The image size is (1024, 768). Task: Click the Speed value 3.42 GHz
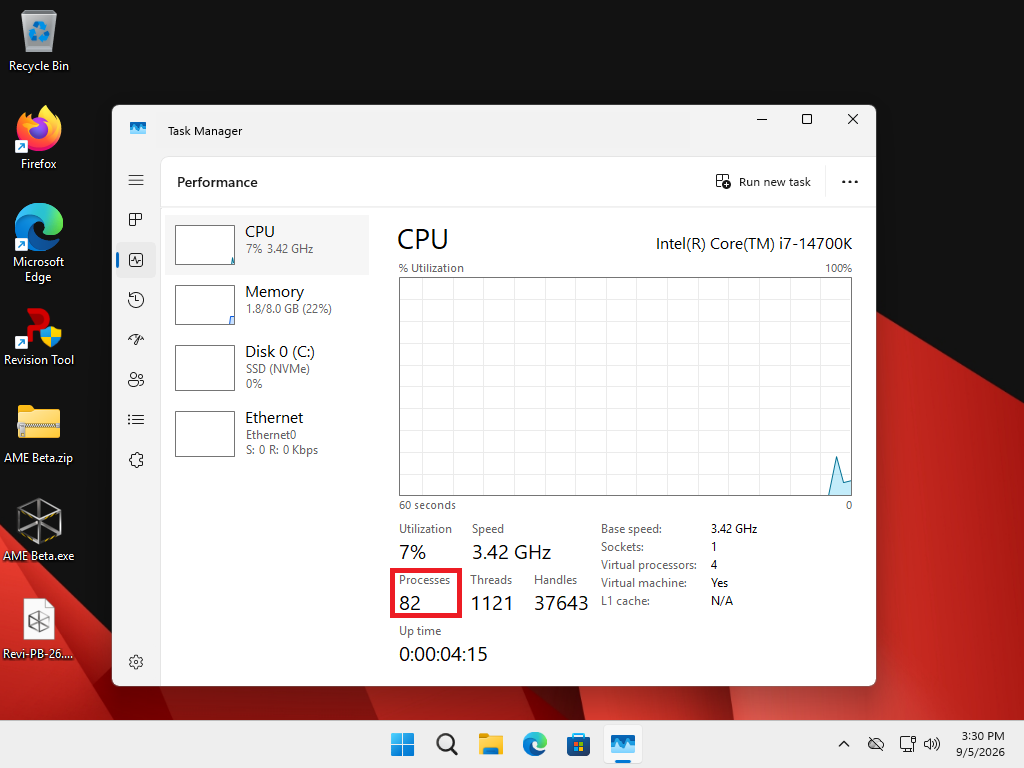pos(511,552)
